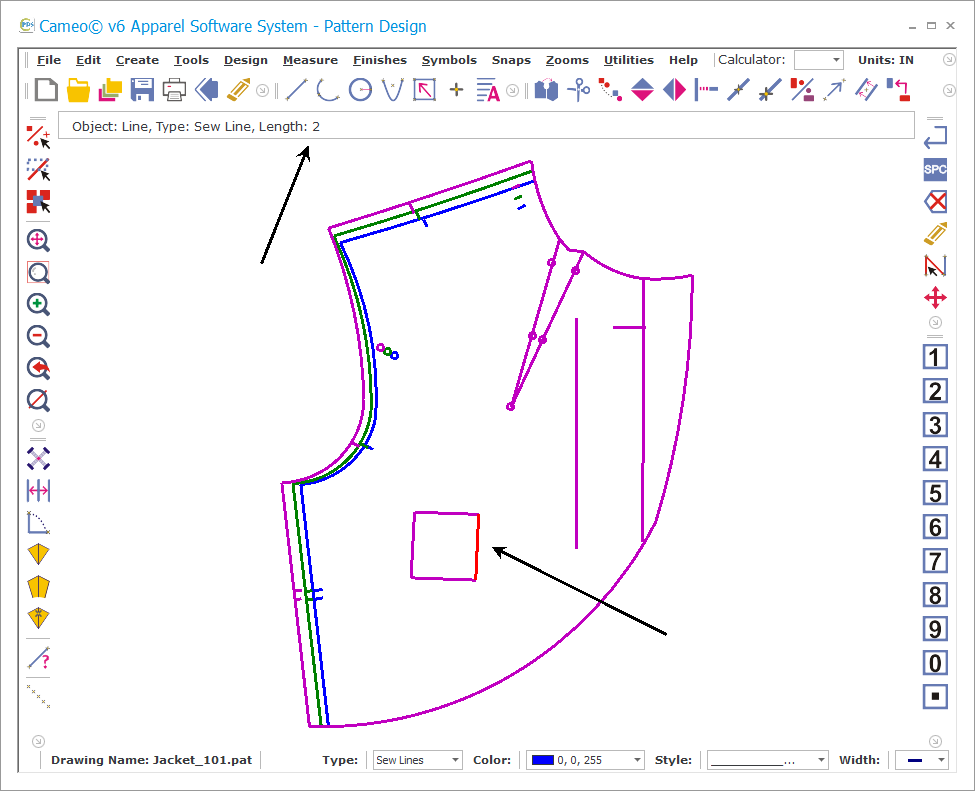Open the Type Sew Lines dropdown
Screen dimensions: 975x791
click(x=417, y=760)
